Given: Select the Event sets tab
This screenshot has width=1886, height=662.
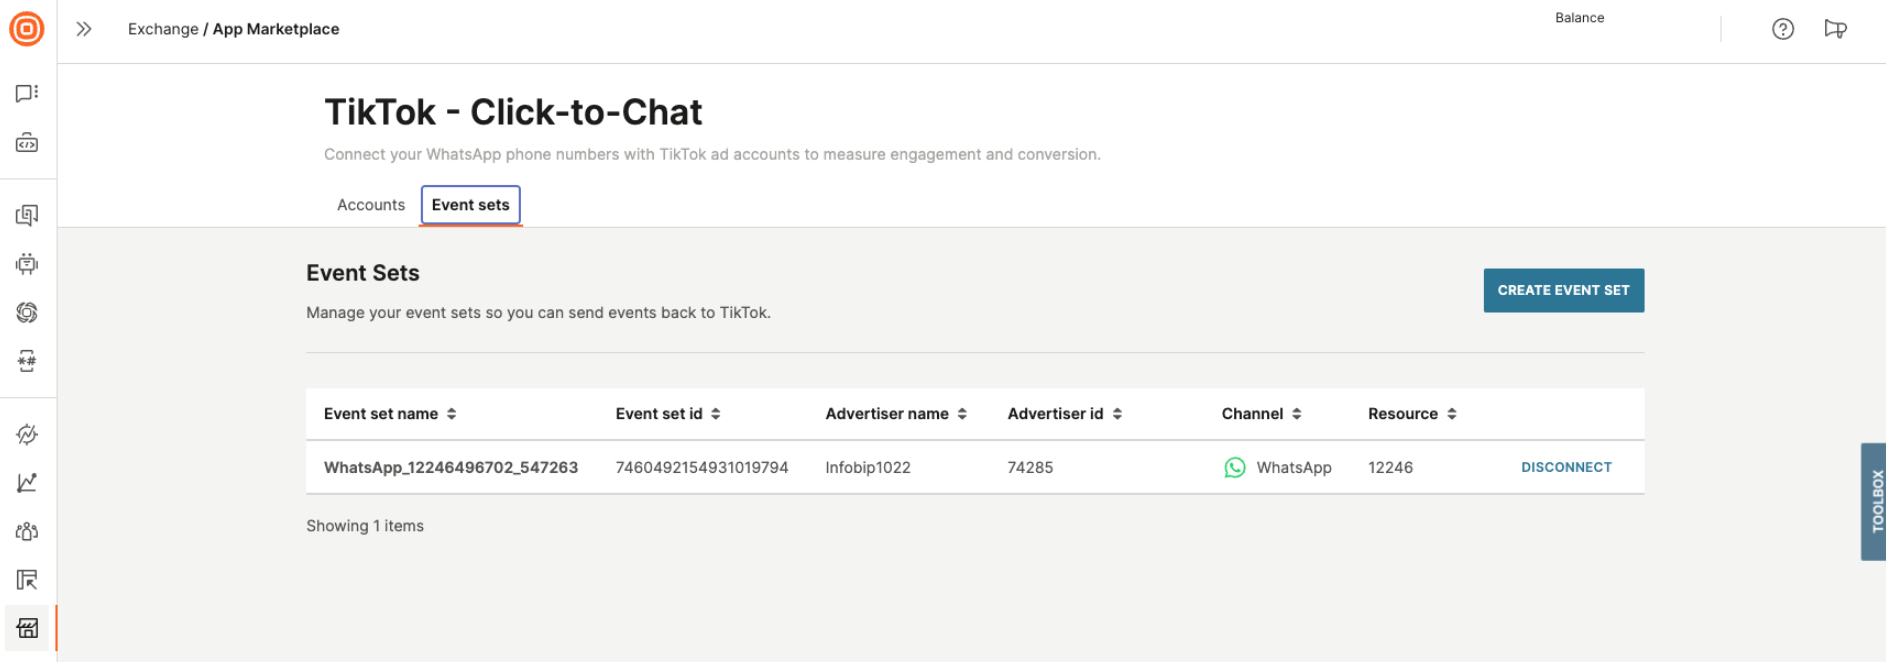Looking at the screenshot, I should click(x=471, y=205).
